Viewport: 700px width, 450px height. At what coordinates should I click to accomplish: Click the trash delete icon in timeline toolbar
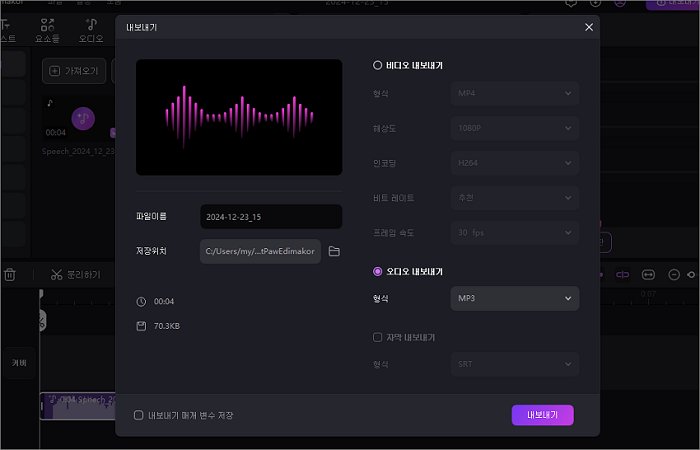[10, 275]
